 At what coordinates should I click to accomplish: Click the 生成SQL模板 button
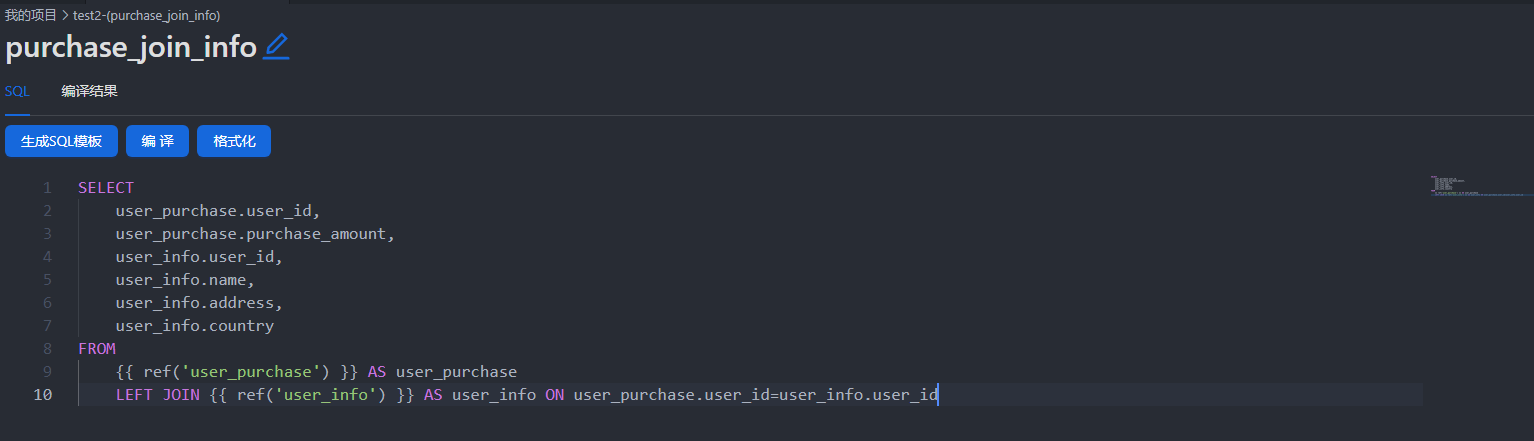coord(61,141)
